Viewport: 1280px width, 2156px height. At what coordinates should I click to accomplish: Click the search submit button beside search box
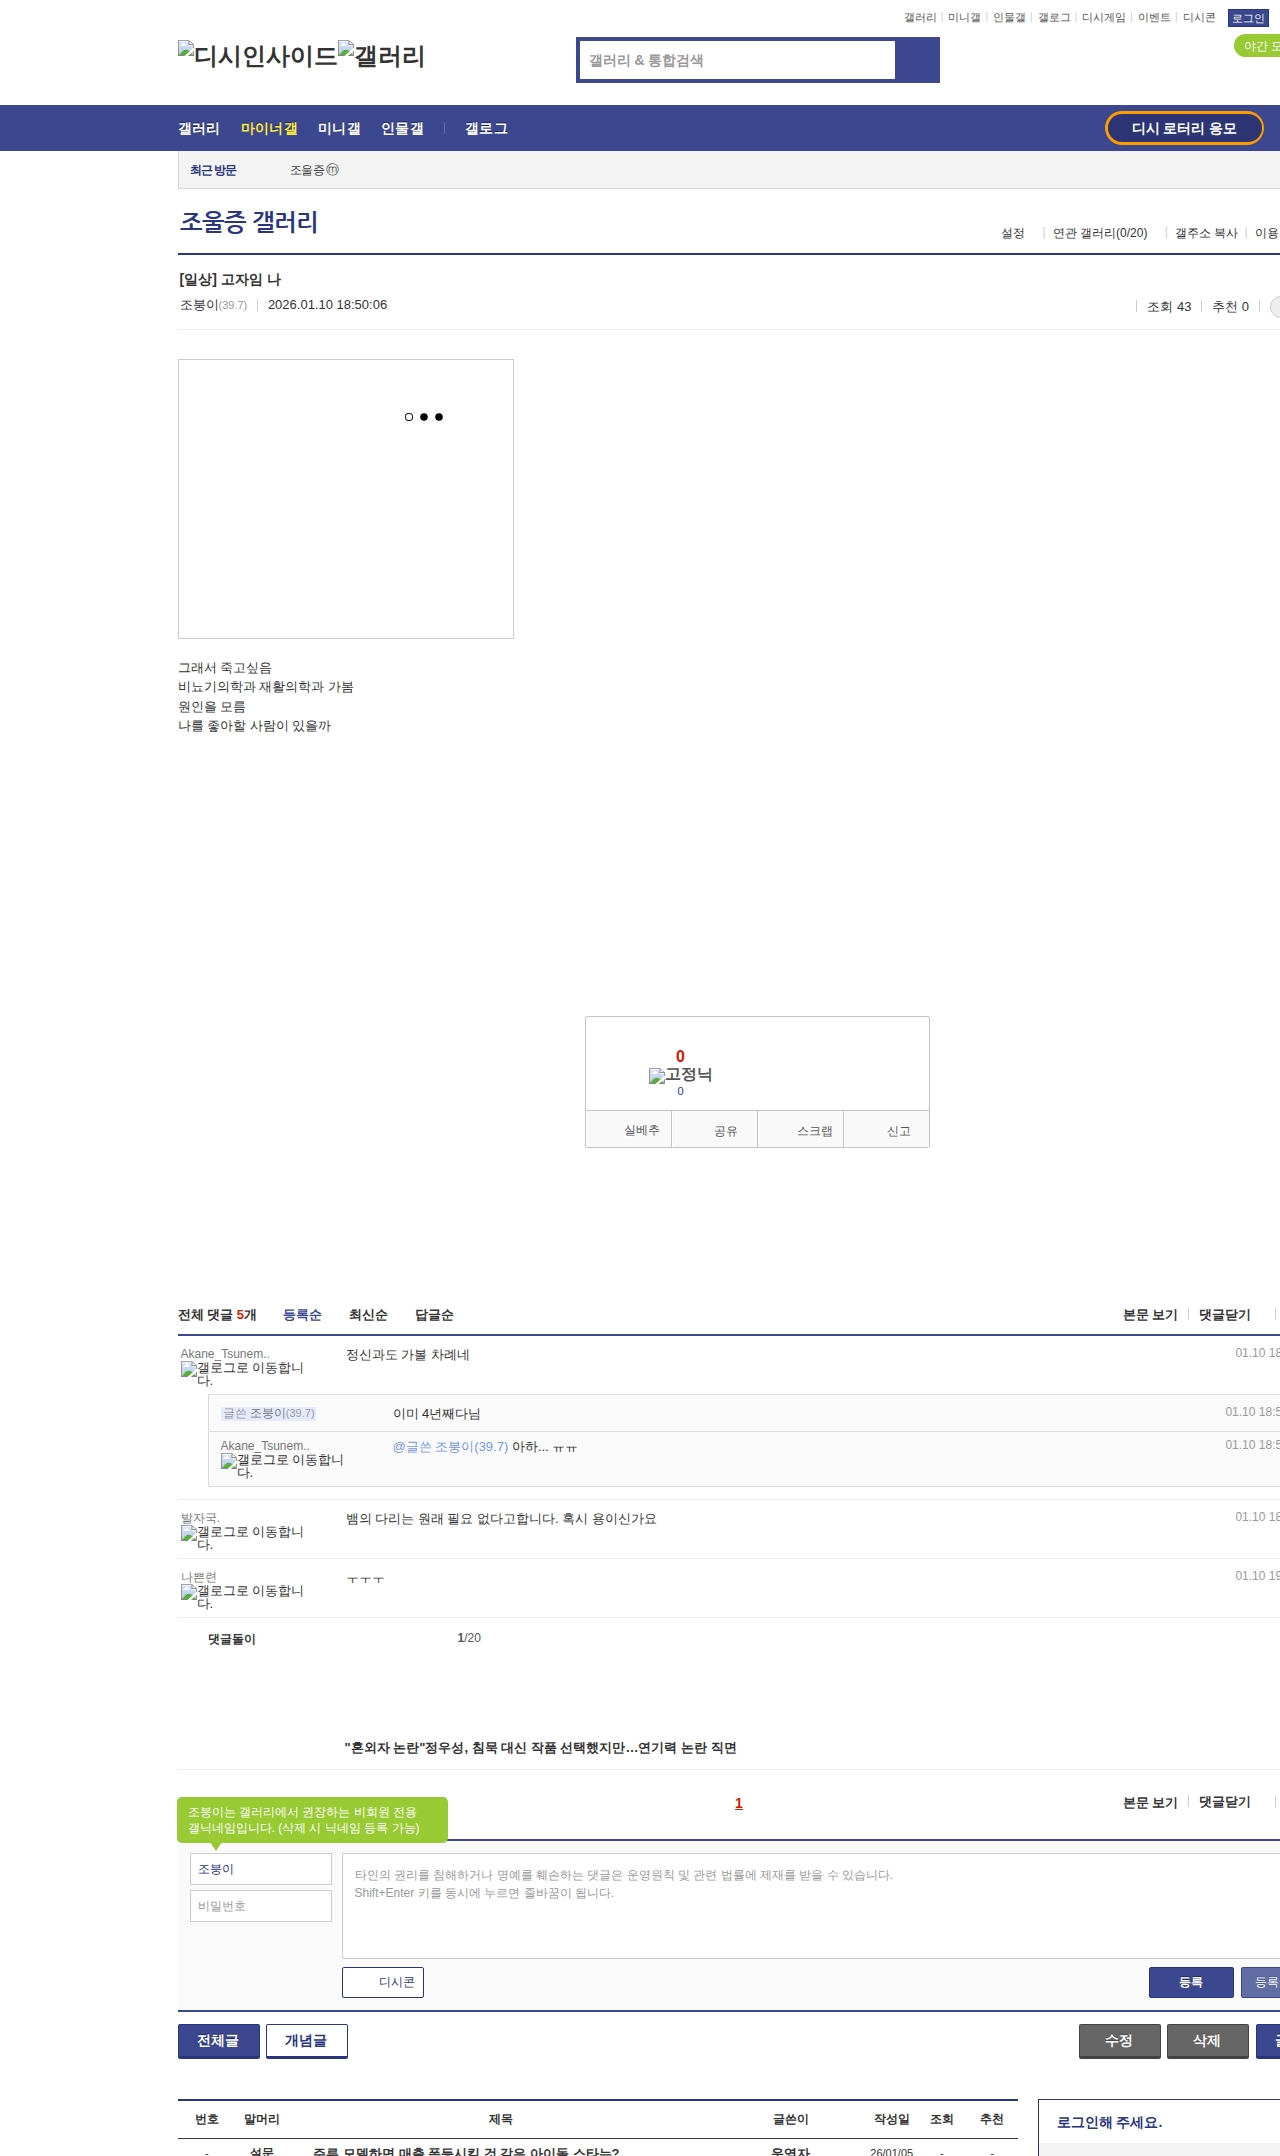point(917,60)
